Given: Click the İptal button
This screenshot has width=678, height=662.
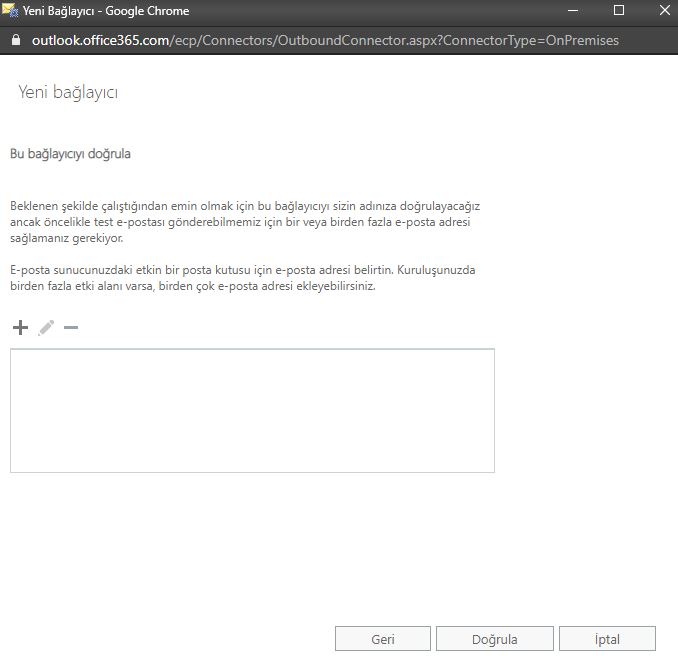Looking at the screenshot, I should [607, 639].
